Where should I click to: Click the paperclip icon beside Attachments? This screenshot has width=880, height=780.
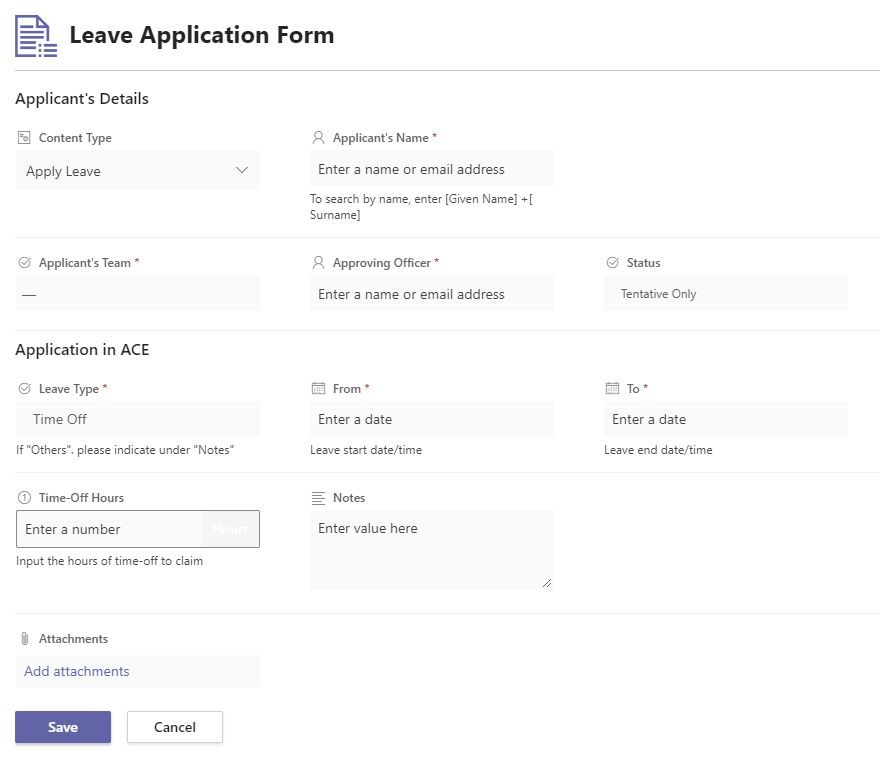[23, 638]
